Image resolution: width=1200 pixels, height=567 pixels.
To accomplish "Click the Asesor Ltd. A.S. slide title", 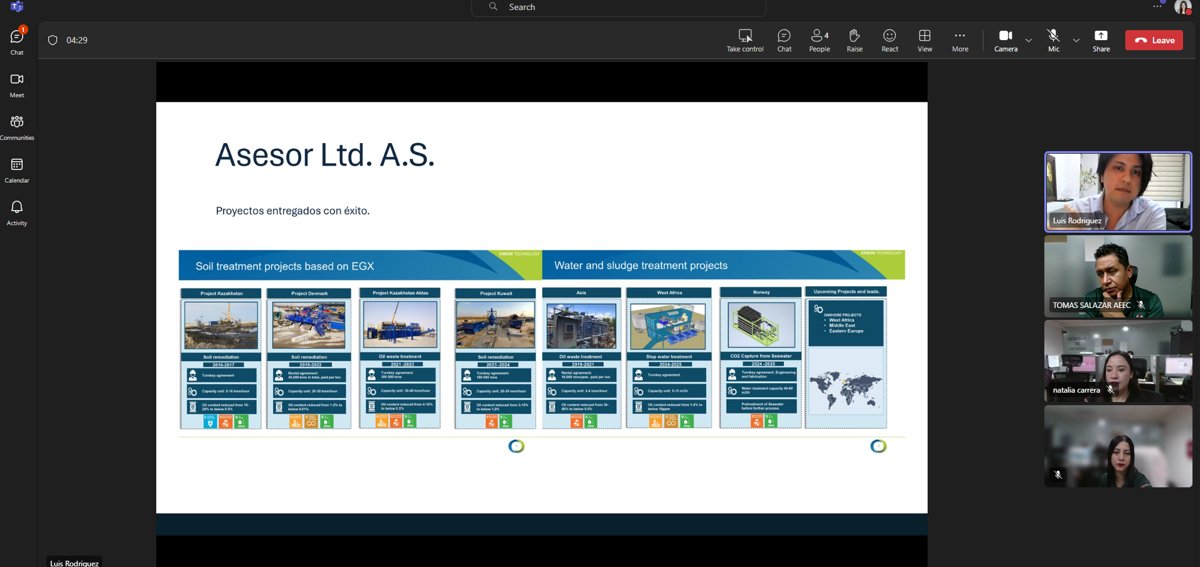I will [x=325, y=155].
